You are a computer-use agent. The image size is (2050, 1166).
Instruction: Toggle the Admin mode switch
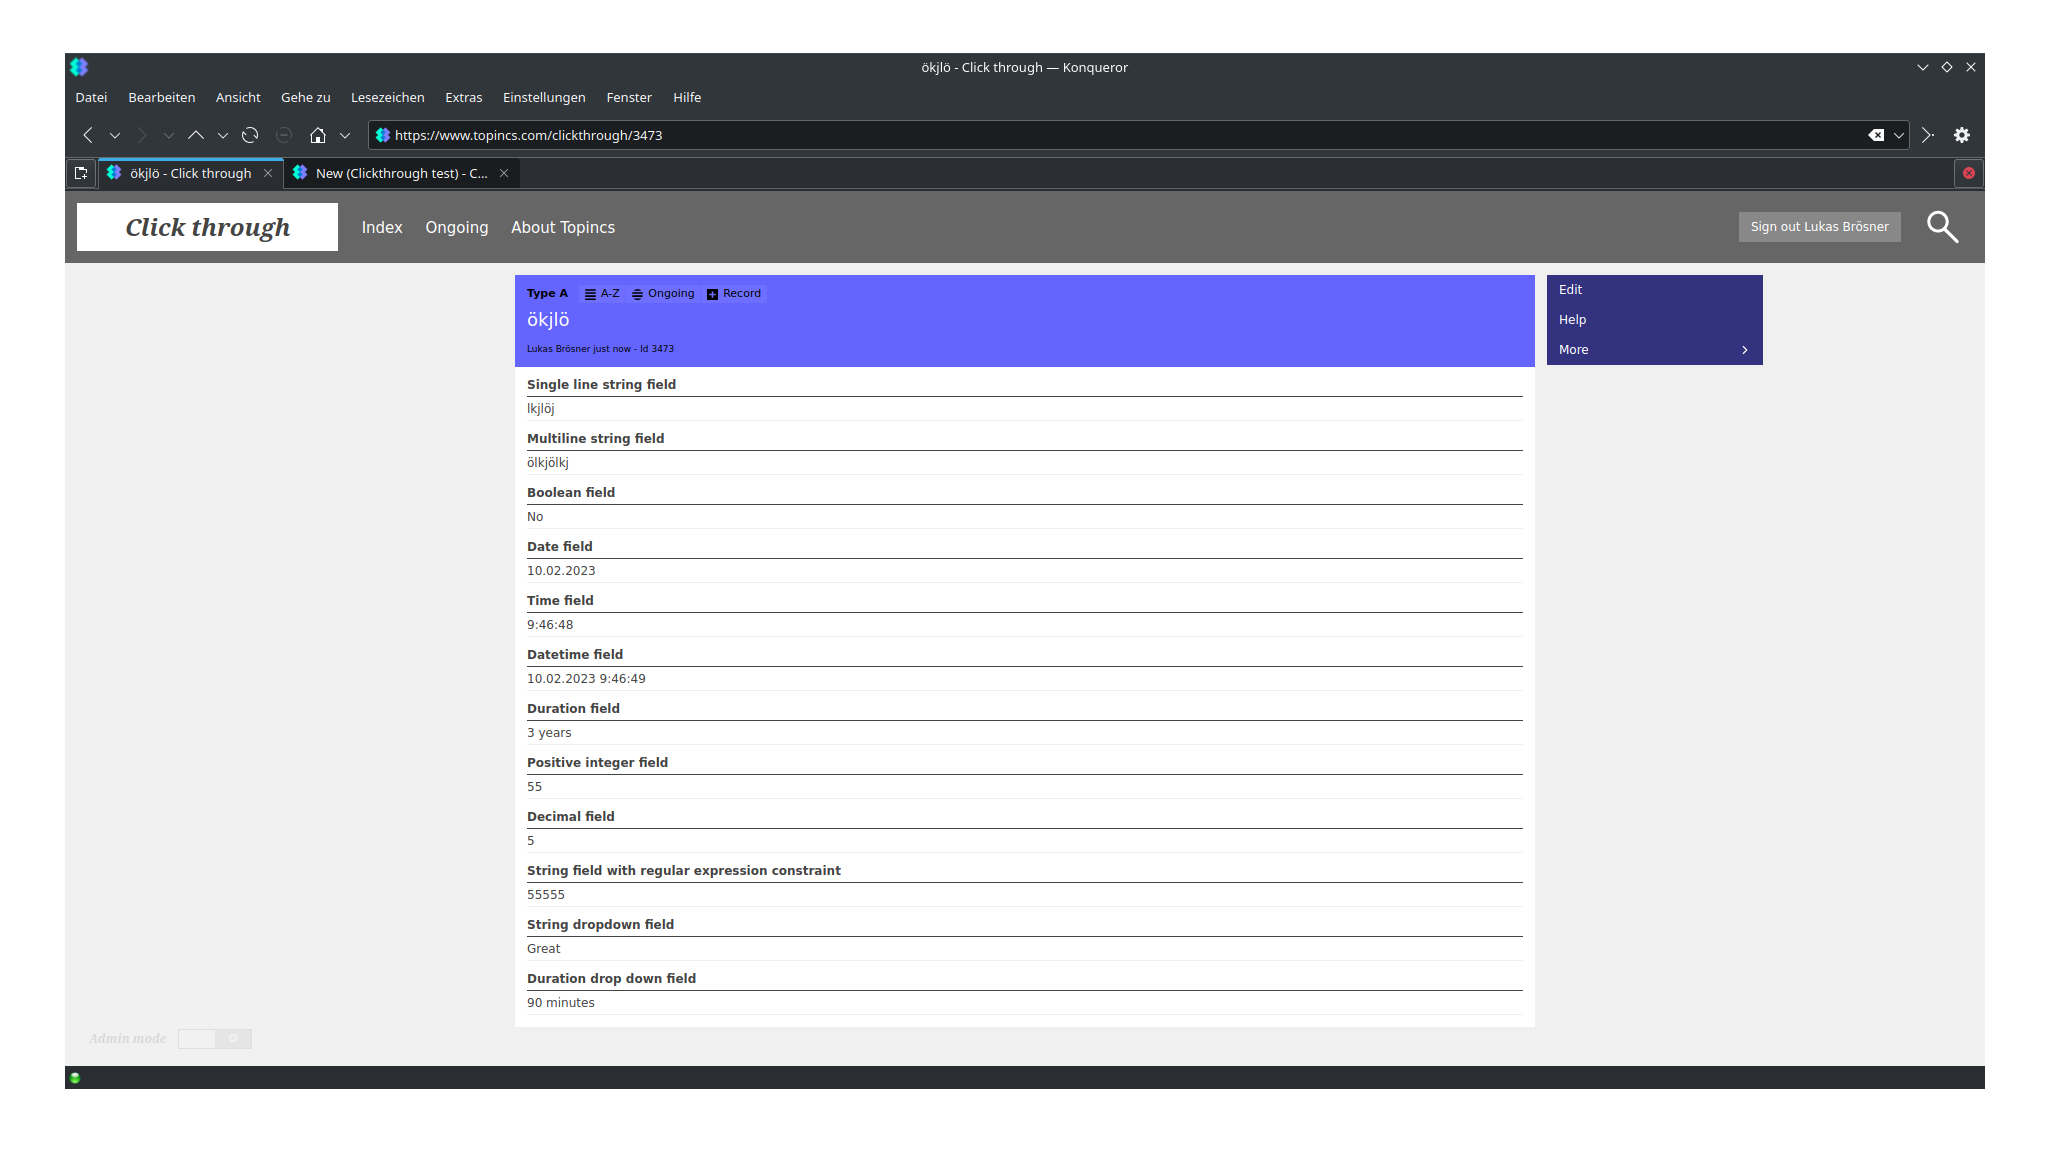click(214, 1038)
